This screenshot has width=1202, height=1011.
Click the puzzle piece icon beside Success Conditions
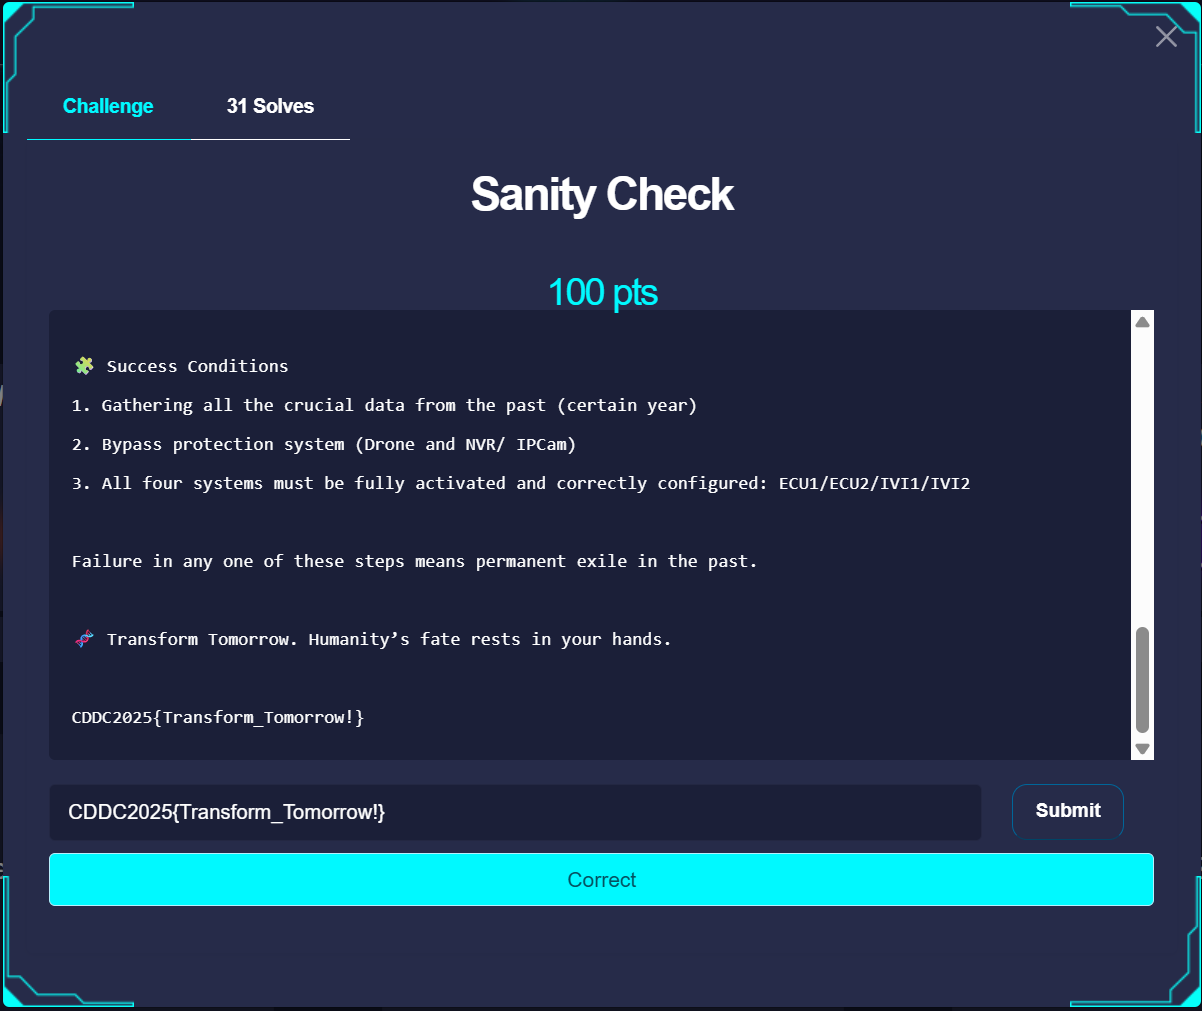[84, 366]
